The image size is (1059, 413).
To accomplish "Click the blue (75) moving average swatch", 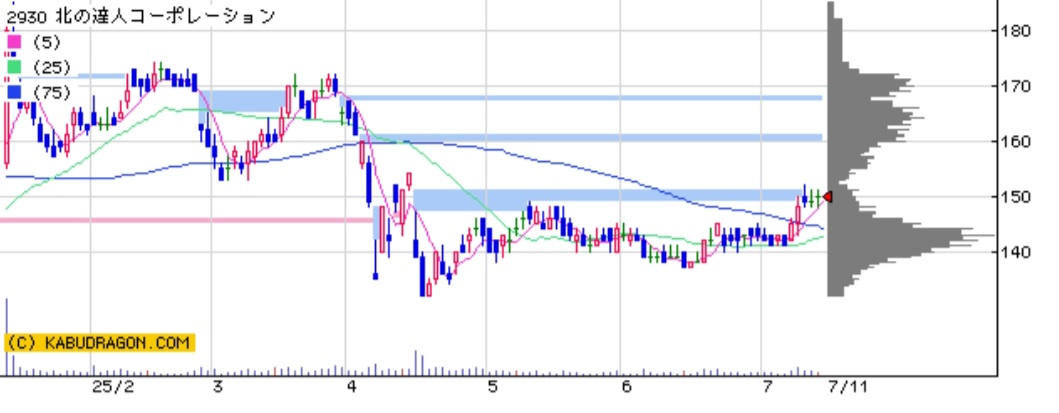I will pos(14,92).
